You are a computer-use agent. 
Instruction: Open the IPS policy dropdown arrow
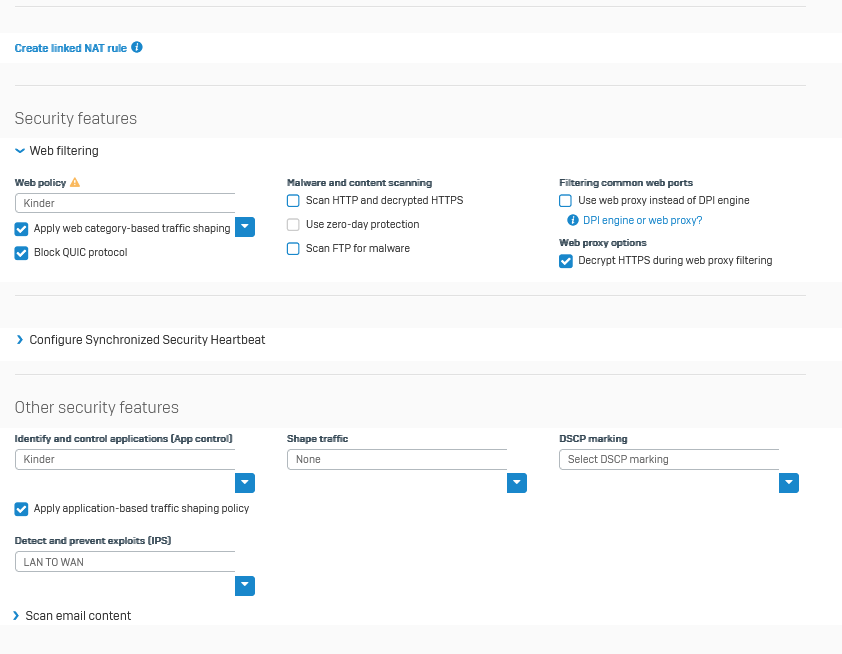pos(245,586)
